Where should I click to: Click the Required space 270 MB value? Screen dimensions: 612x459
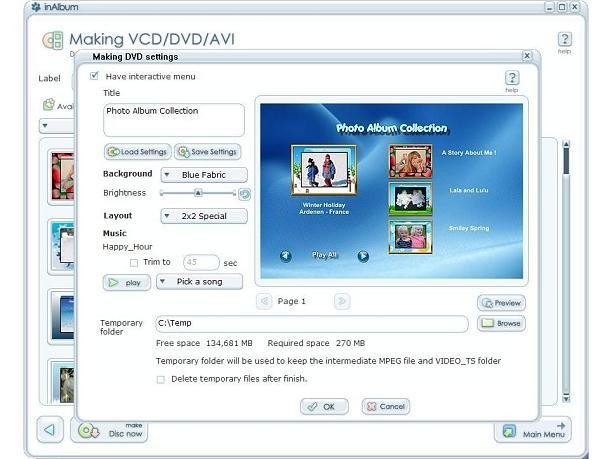click(x=350, y=343)
